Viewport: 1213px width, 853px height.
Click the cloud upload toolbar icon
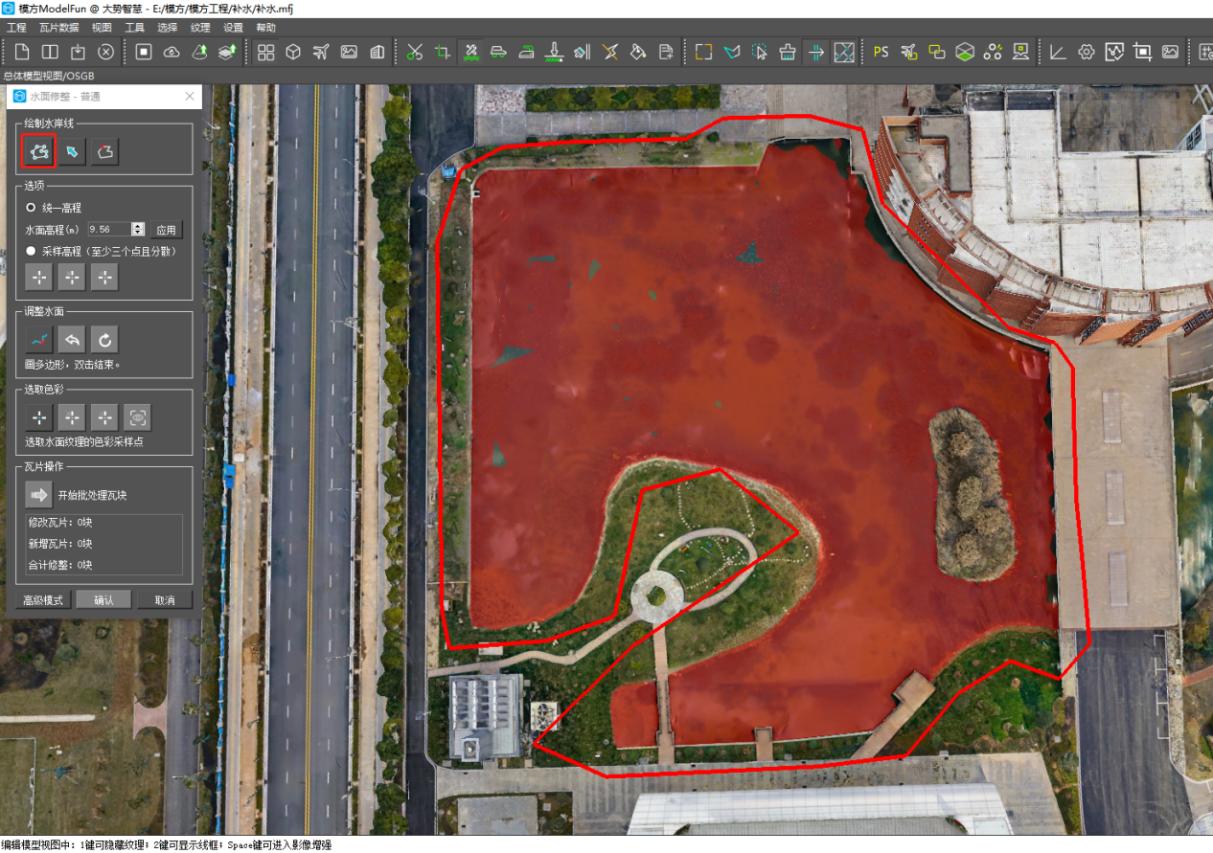(x=171, y=52)
